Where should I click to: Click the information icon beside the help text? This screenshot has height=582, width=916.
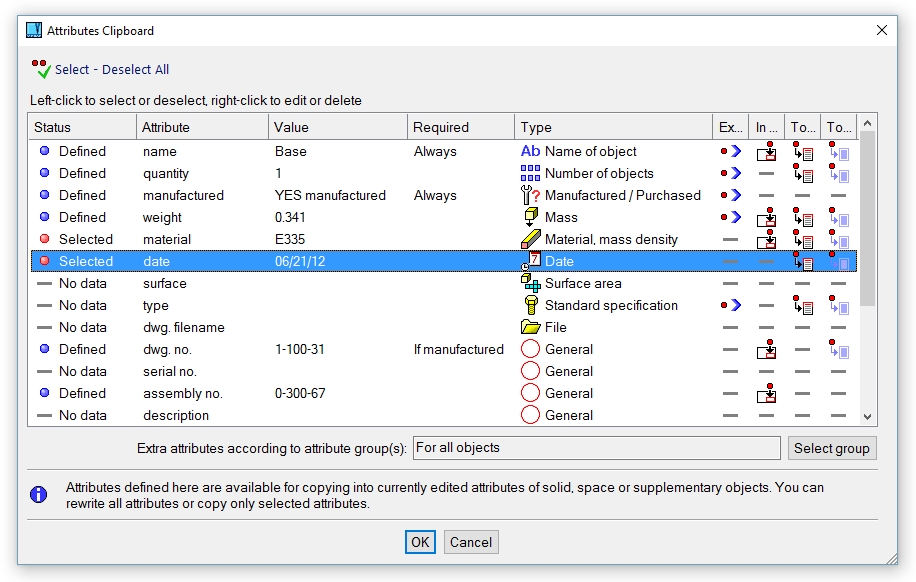39,494
